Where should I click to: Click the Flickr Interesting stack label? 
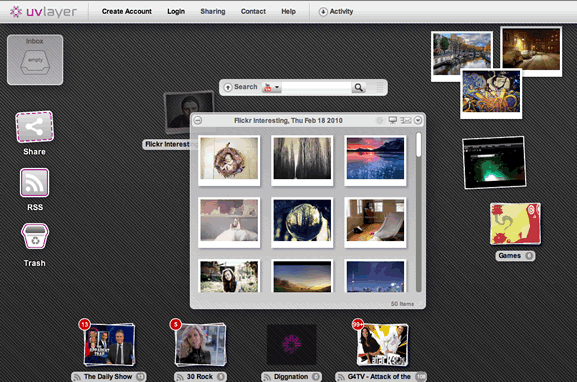tap(167, 144)
